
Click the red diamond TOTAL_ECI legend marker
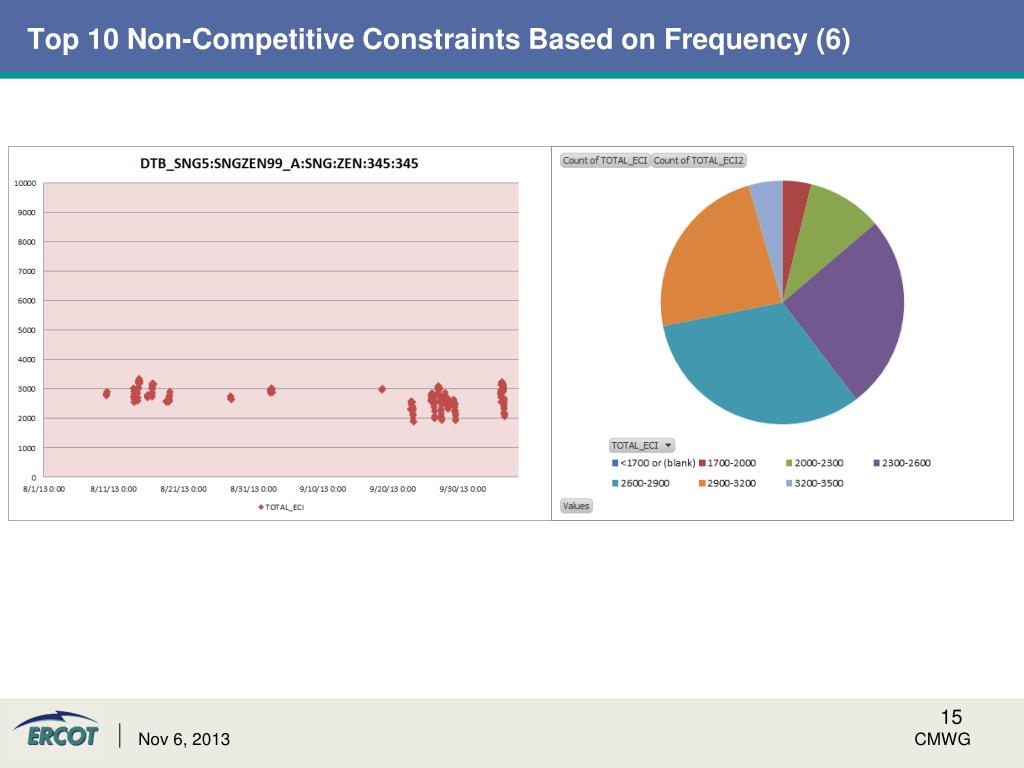click(261, 506)
